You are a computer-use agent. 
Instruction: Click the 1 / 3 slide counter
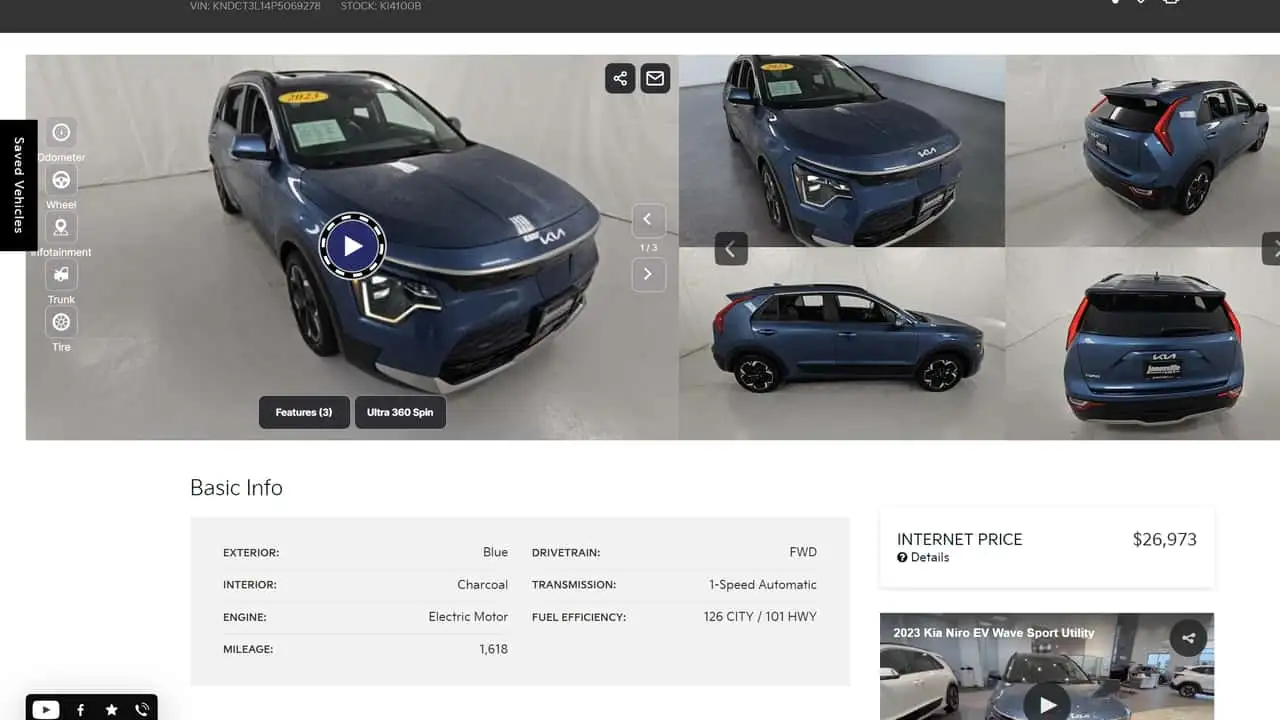point(648,247)
